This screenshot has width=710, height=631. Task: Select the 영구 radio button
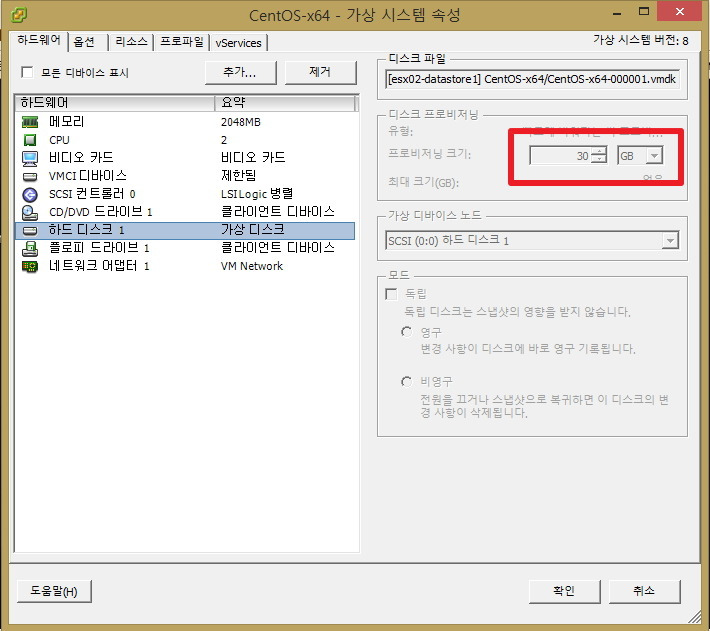407,332
